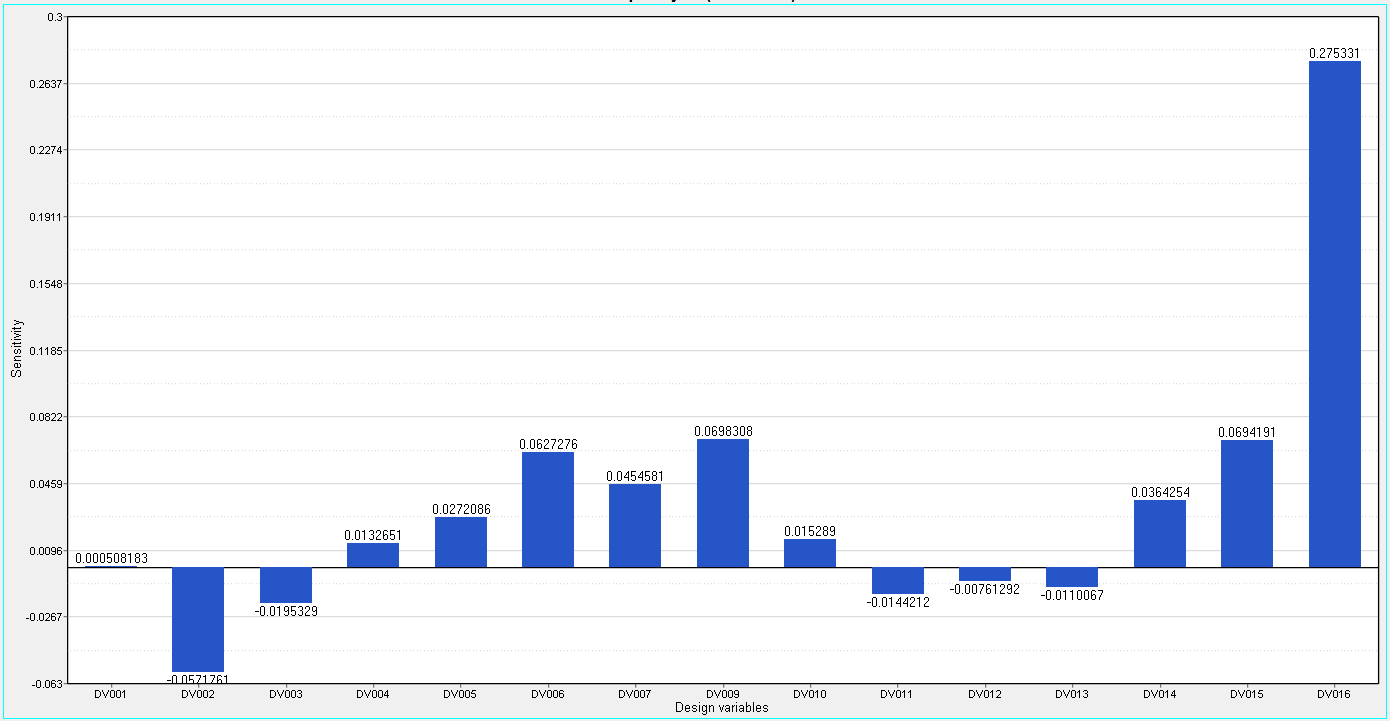Screen dimensions: 1390x721
Task: Click the -0.063 y-axis tick label
Action: pos(47,684)
